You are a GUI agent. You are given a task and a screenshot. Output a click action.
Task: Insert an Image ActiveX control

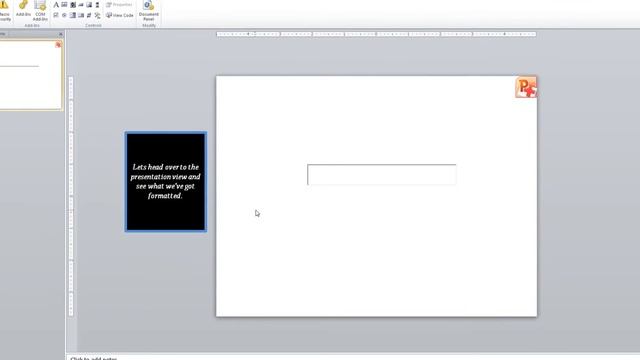point(89,5)
